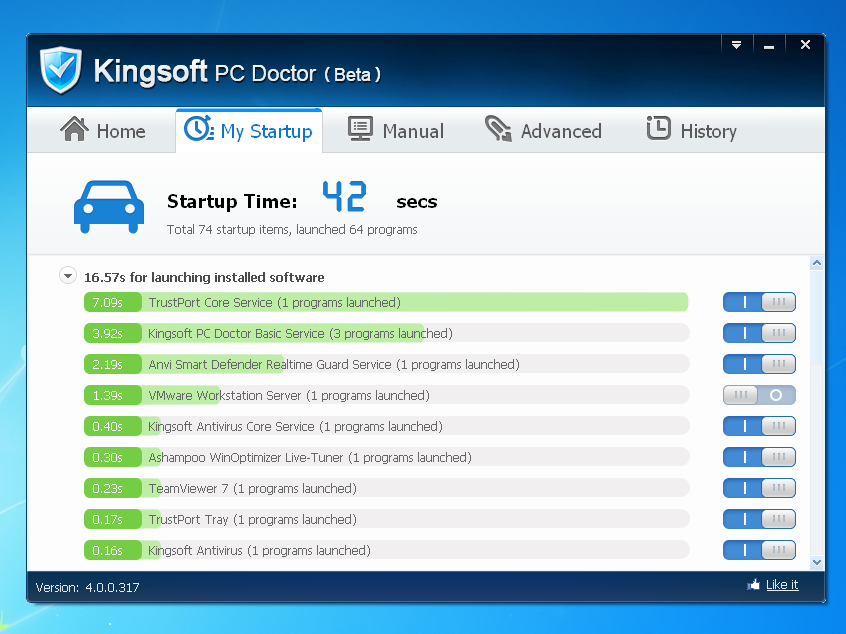Click the 0.23s time badge

tap(112, 488)
